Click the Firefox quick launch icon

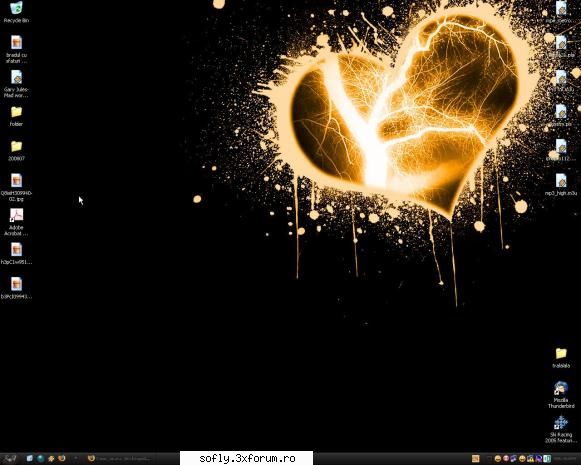pos(62,459)
